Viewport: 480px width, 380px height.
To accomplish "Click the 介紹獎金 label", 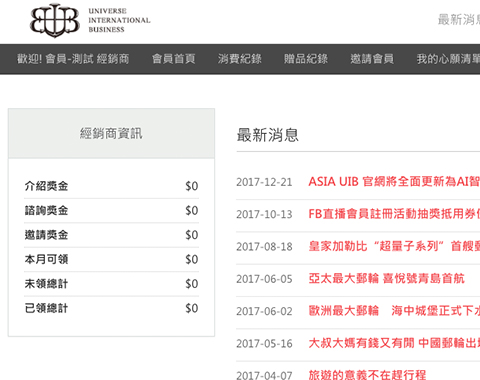I will point(46,186).
